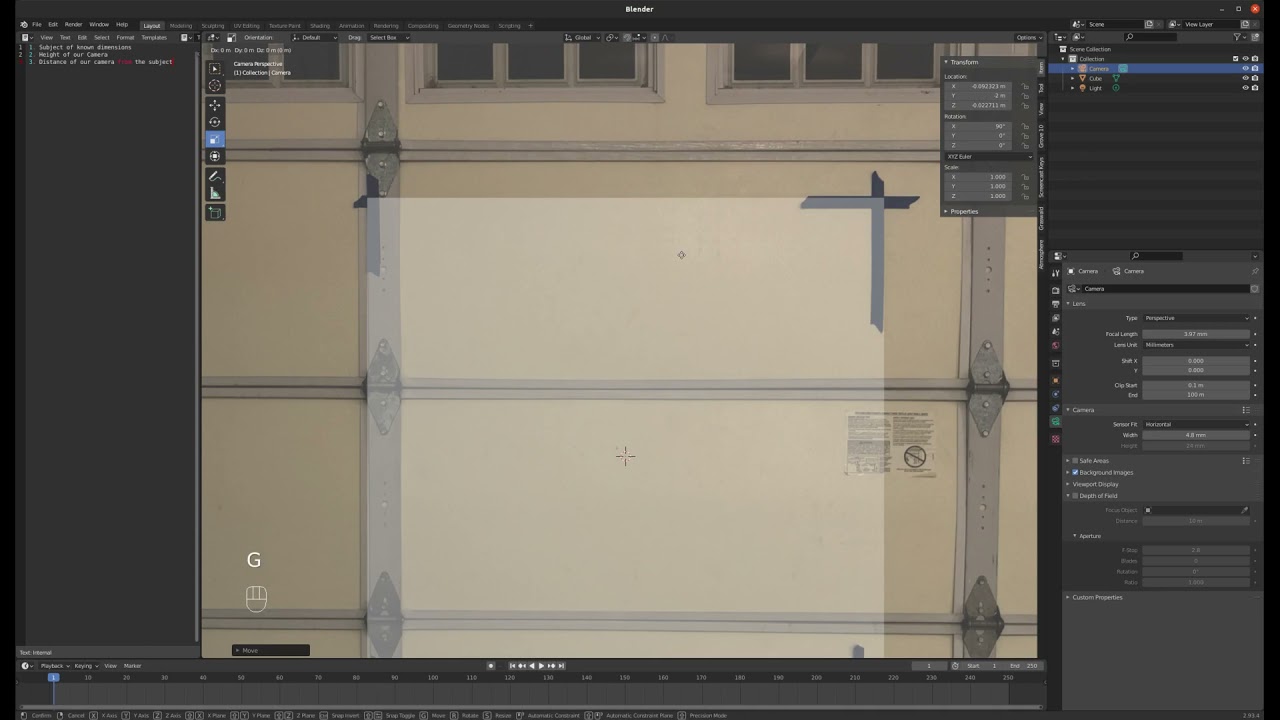The image size is (1280, 720).
Task: Switch to the Shading workspace tab
Action: pos(320,25)
